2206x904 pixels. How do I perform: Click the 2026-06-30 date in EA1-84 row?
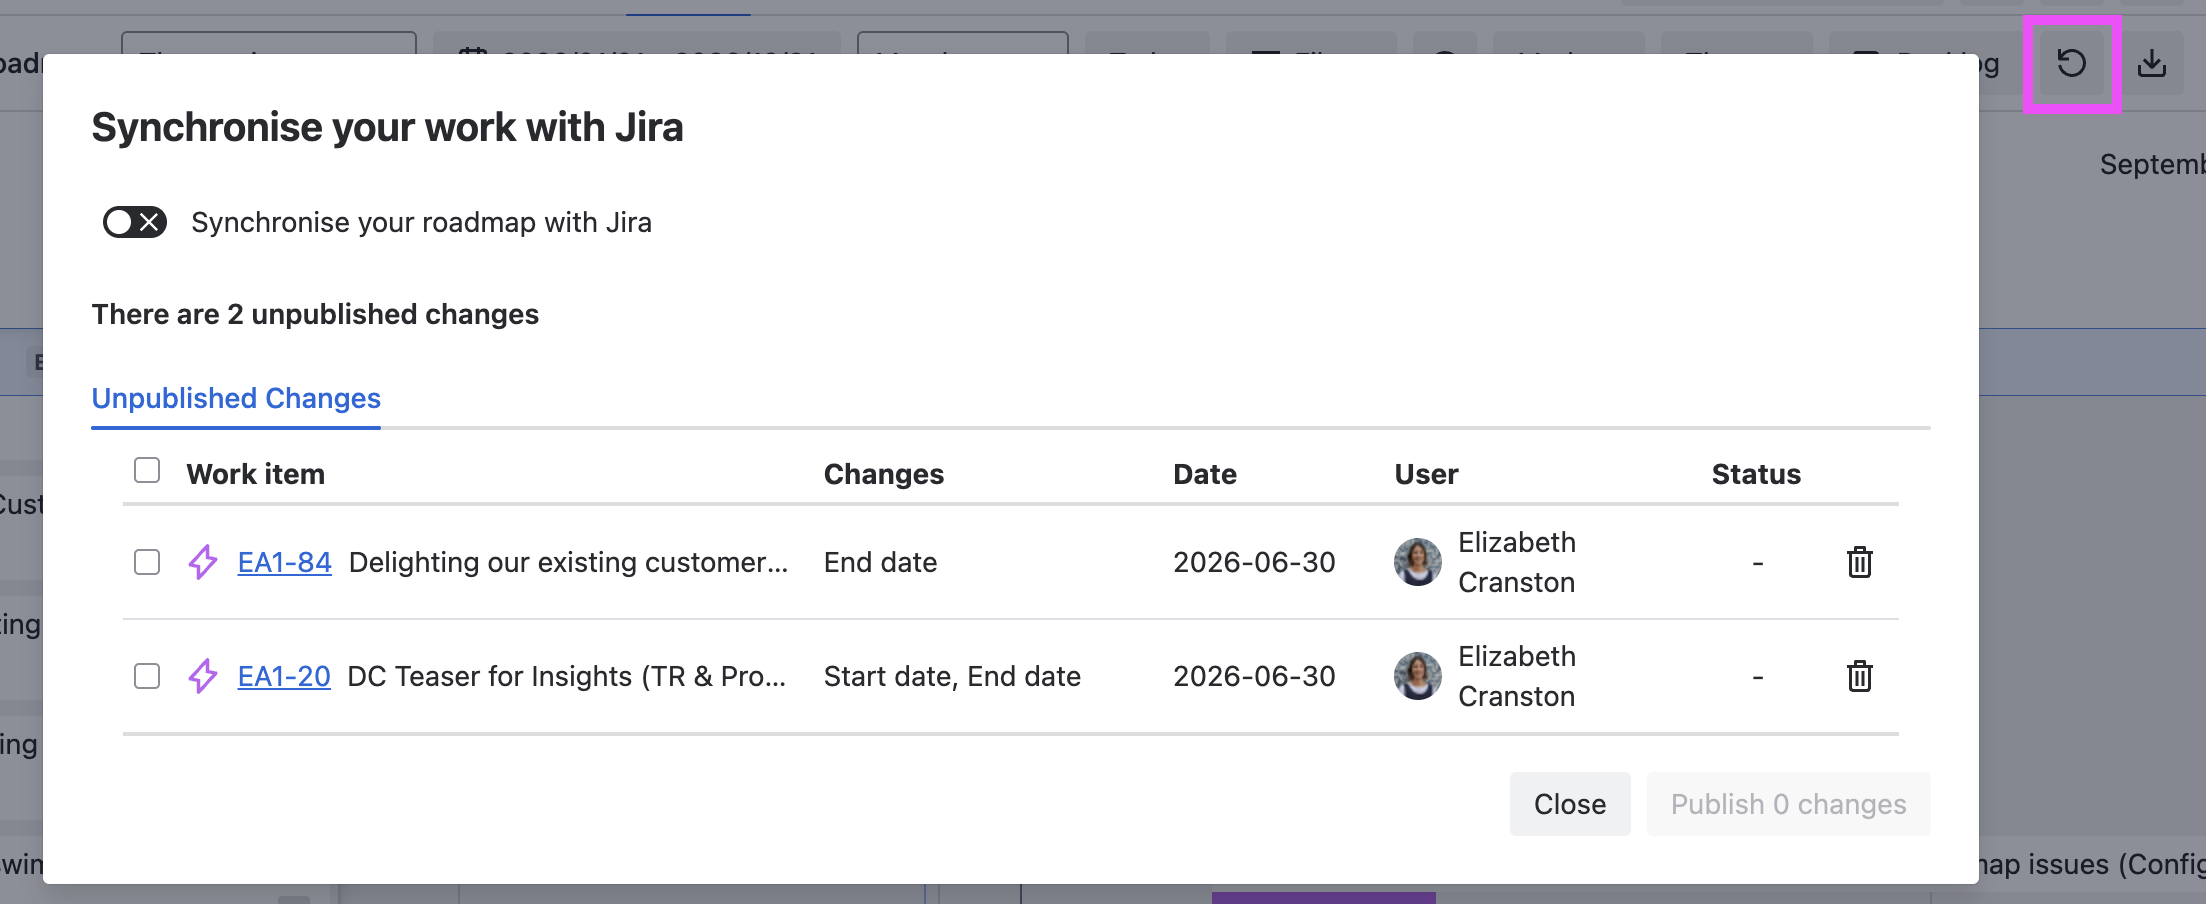[x=1254, y=562]
